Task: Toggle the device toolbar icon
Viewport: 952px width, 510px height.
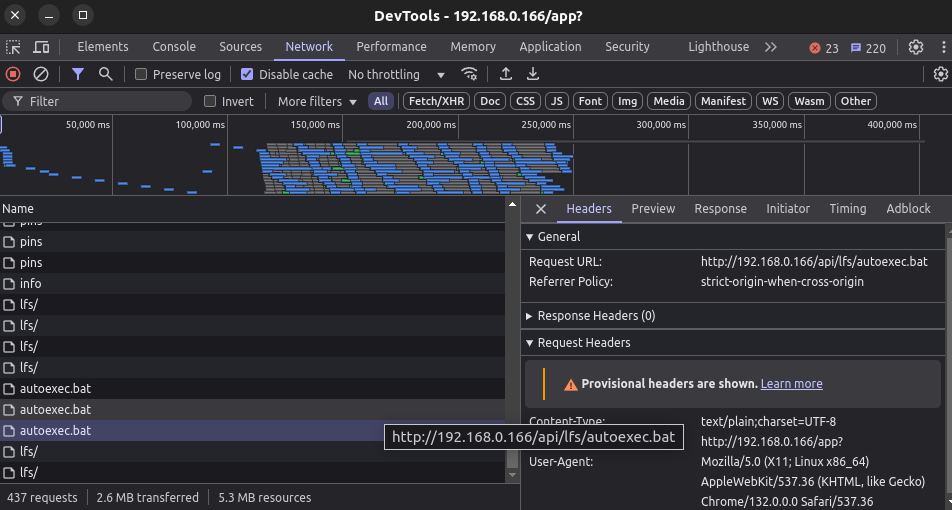Action: click(x=41, y=47)
